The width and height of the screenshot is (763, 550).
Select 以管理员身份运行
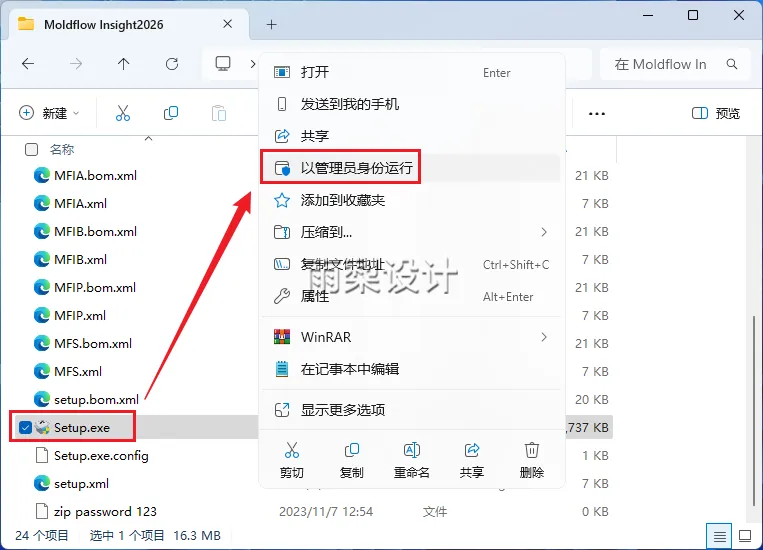pyautogui.click(x=411, y=168)
